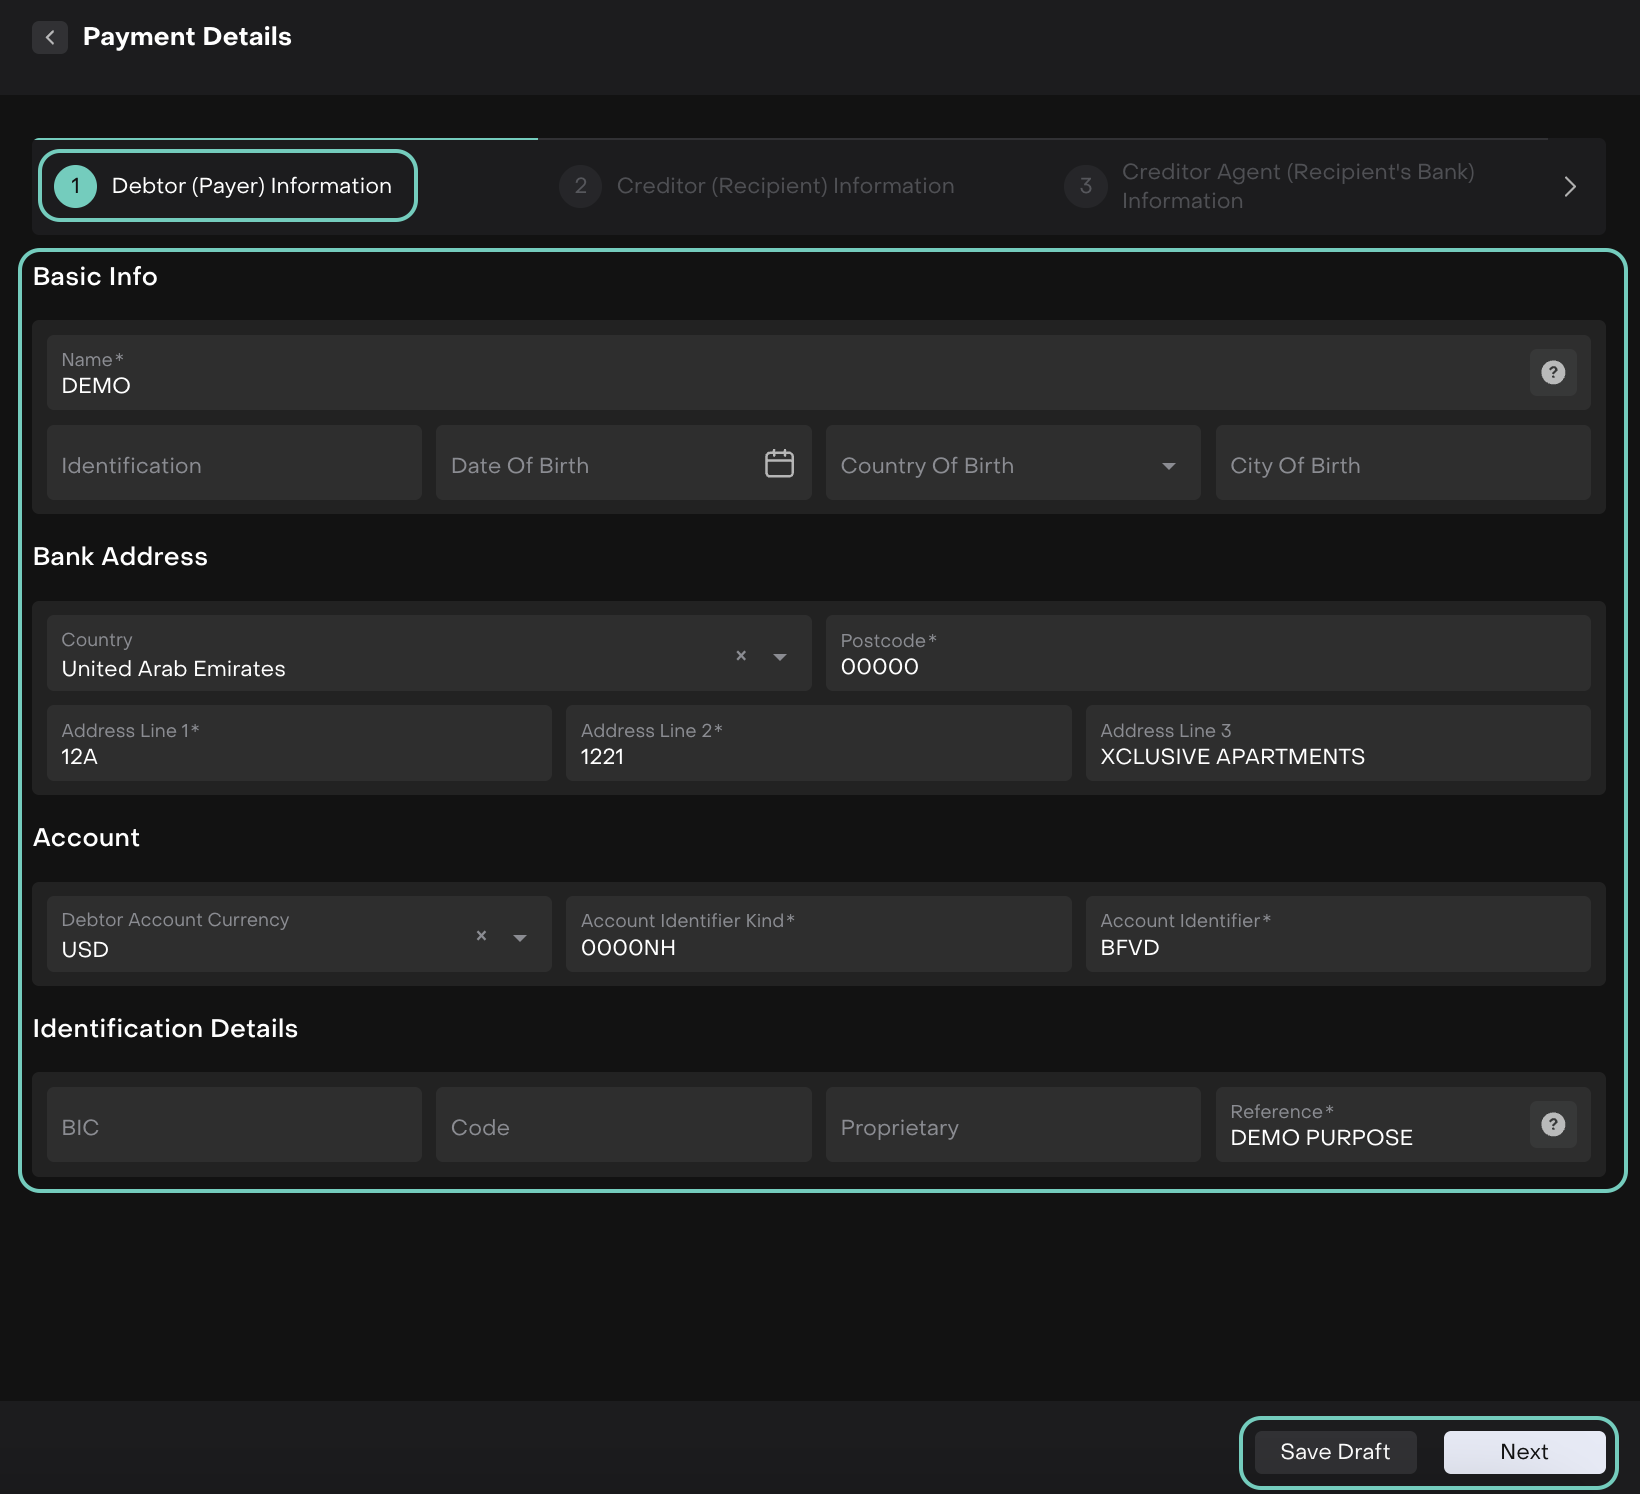Click the back arrow beside Payment Details
The width and height of the screenshot is (1640, 1494).
click(x=50, y=37)
